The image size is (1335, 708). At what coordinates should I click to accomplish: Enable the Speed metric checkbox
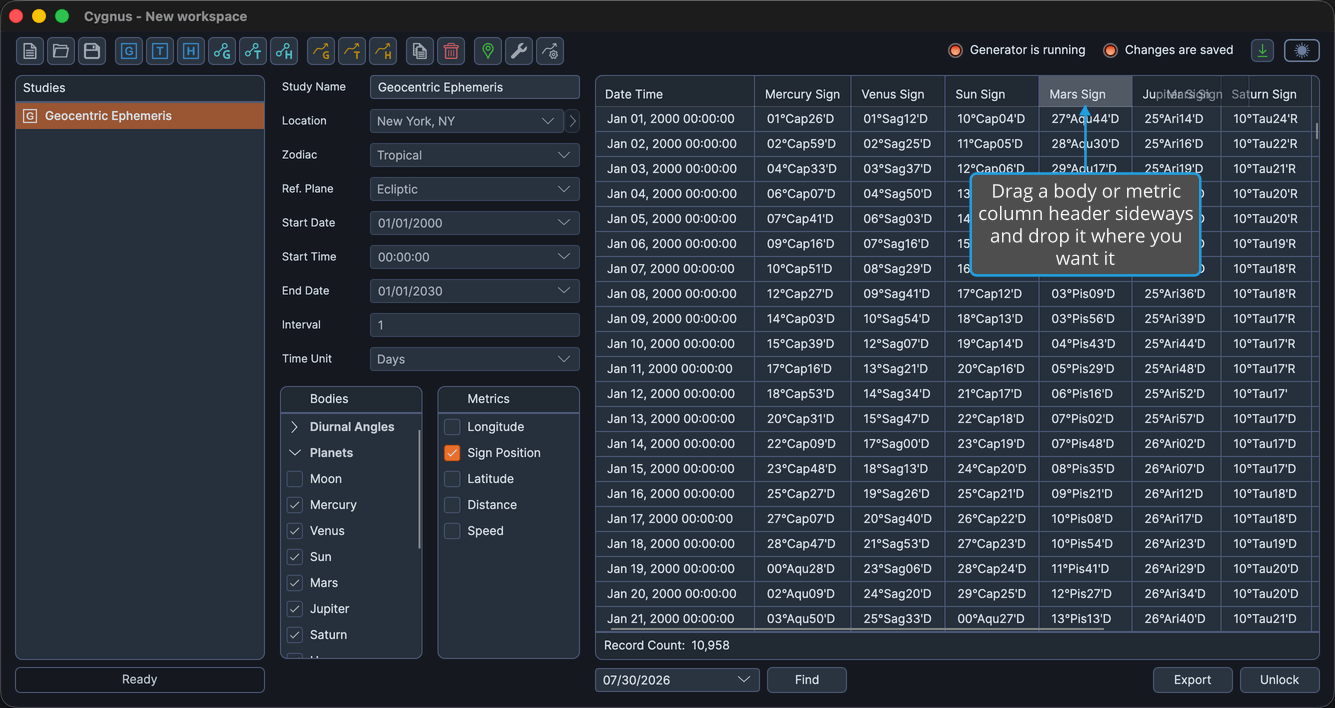[x=452, y=531]
